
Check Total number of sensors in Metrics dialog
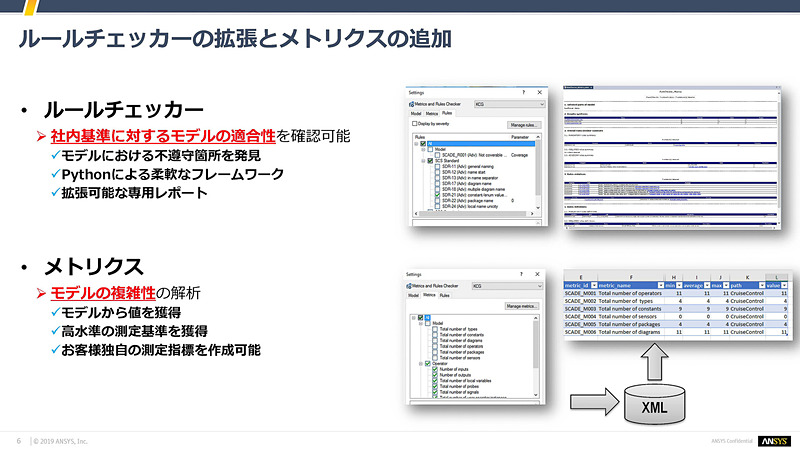tap(435, 357)
